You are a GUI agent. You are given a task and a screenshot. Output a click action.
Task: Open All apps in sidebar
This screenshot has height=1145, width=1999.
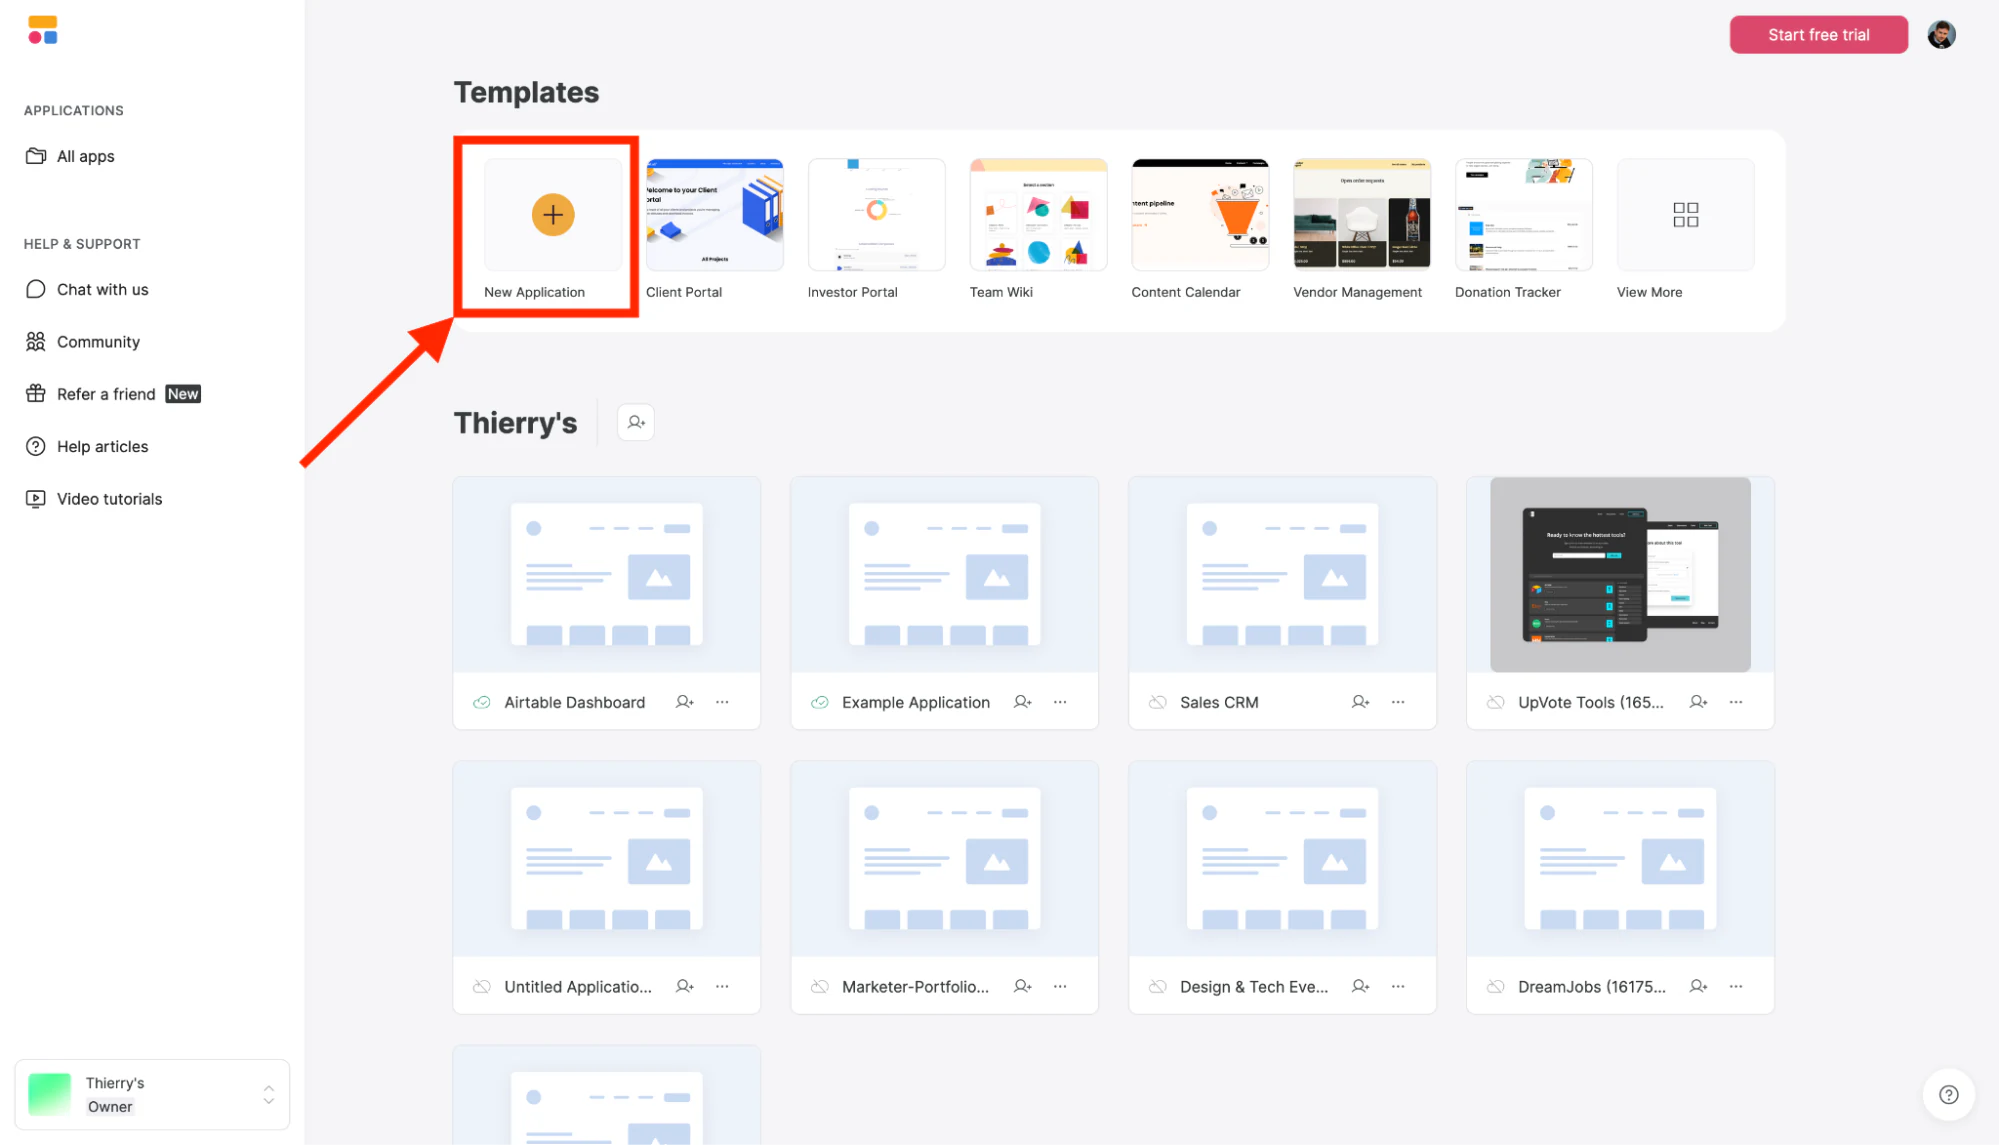[70, 156]
